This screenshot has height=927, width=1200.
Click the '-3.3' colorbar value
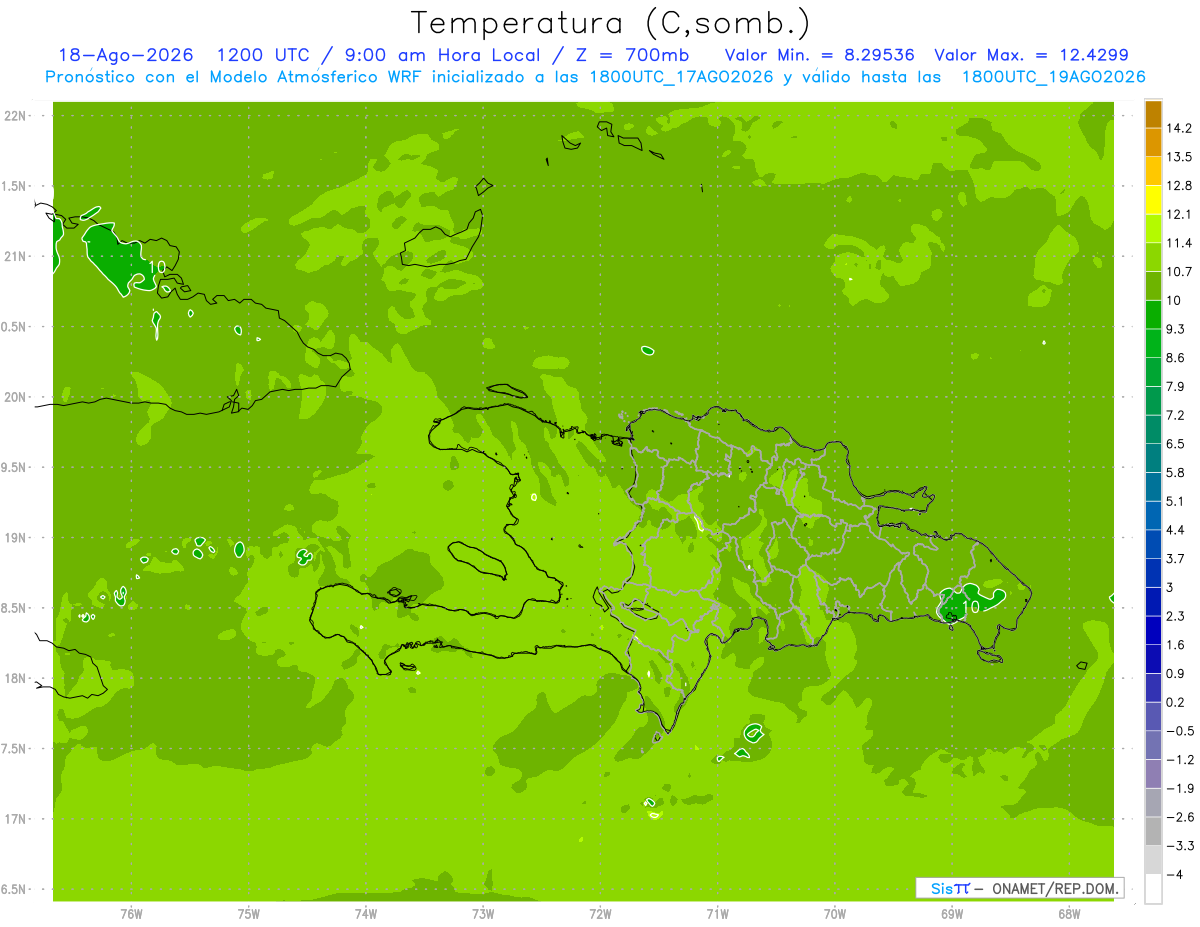pos(1179,846)
